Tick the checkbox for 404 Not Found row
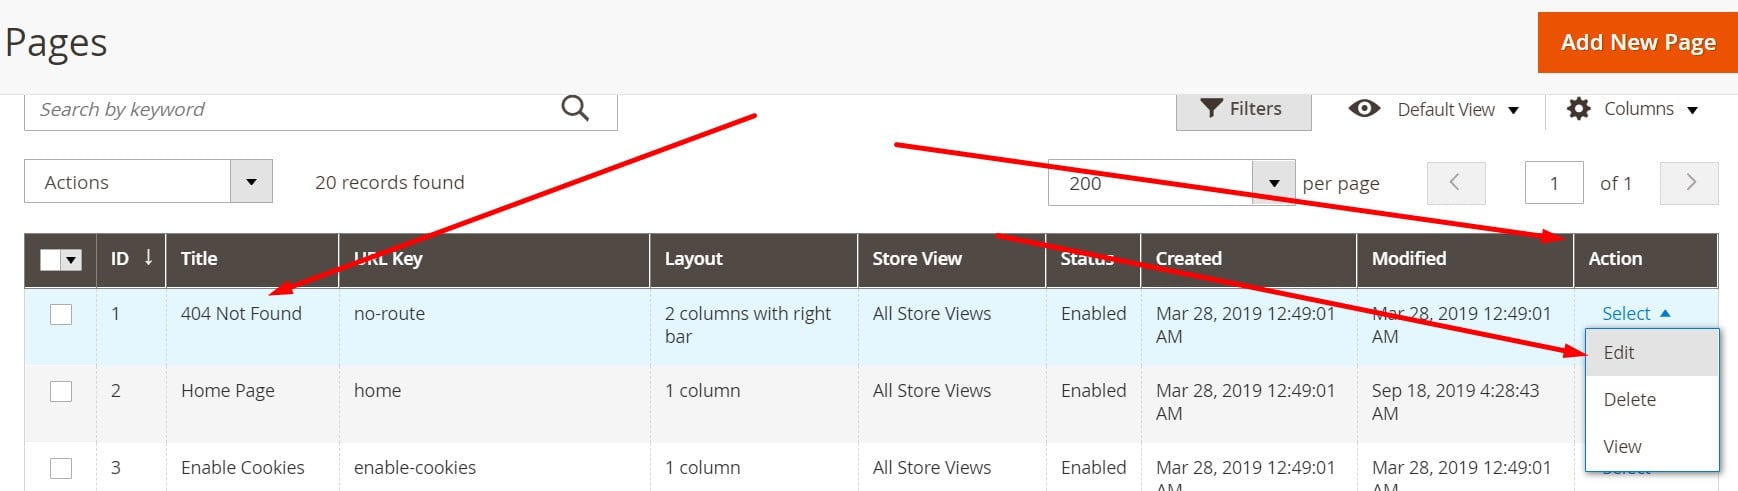Viewport: 1738px width, 491px height. click(61, 314)
